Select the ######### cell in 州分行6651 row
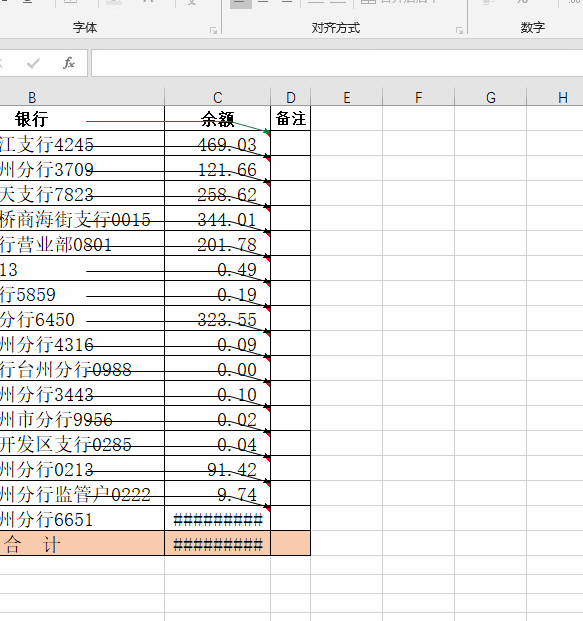 tap(217, 518)
